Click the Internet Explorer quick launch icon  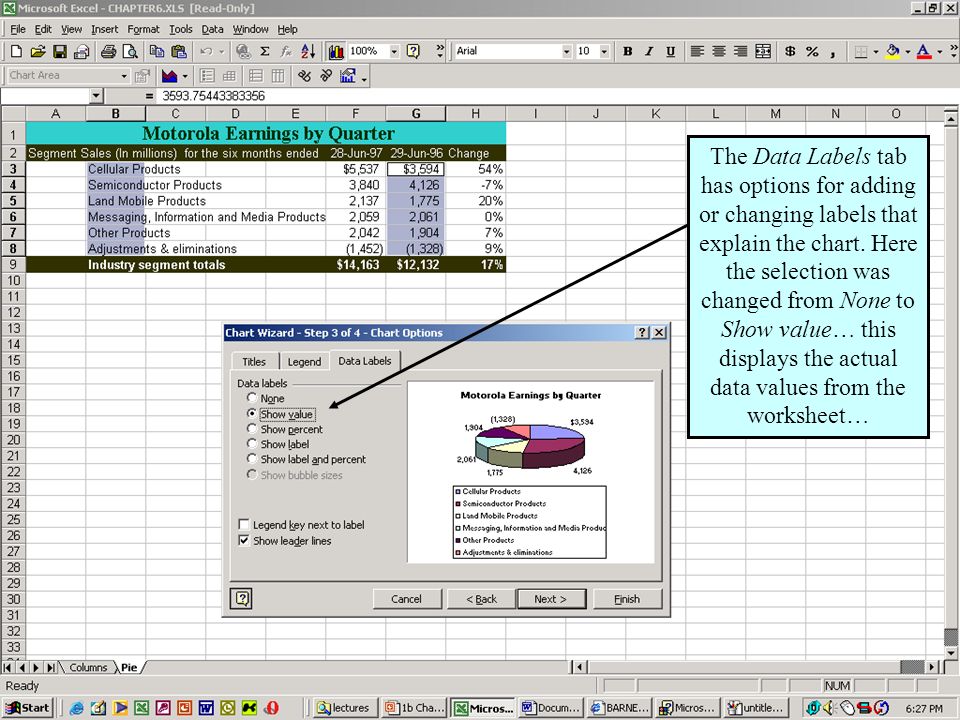(x=77, y=708)
